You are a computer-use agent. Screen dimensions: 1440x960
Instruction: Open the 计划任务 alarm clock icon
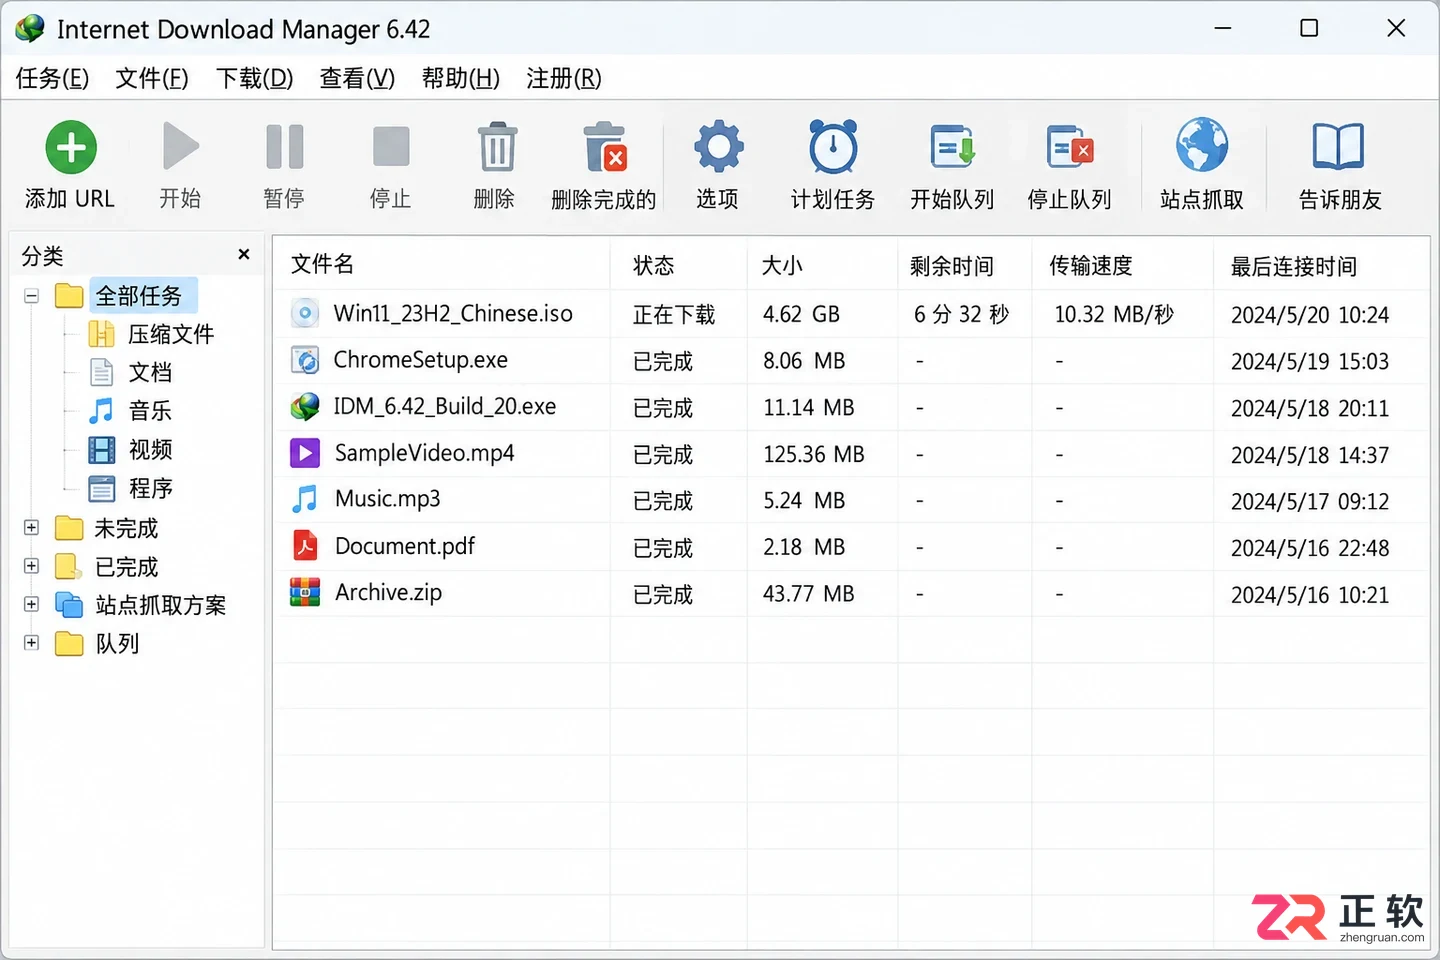[833, 147]
